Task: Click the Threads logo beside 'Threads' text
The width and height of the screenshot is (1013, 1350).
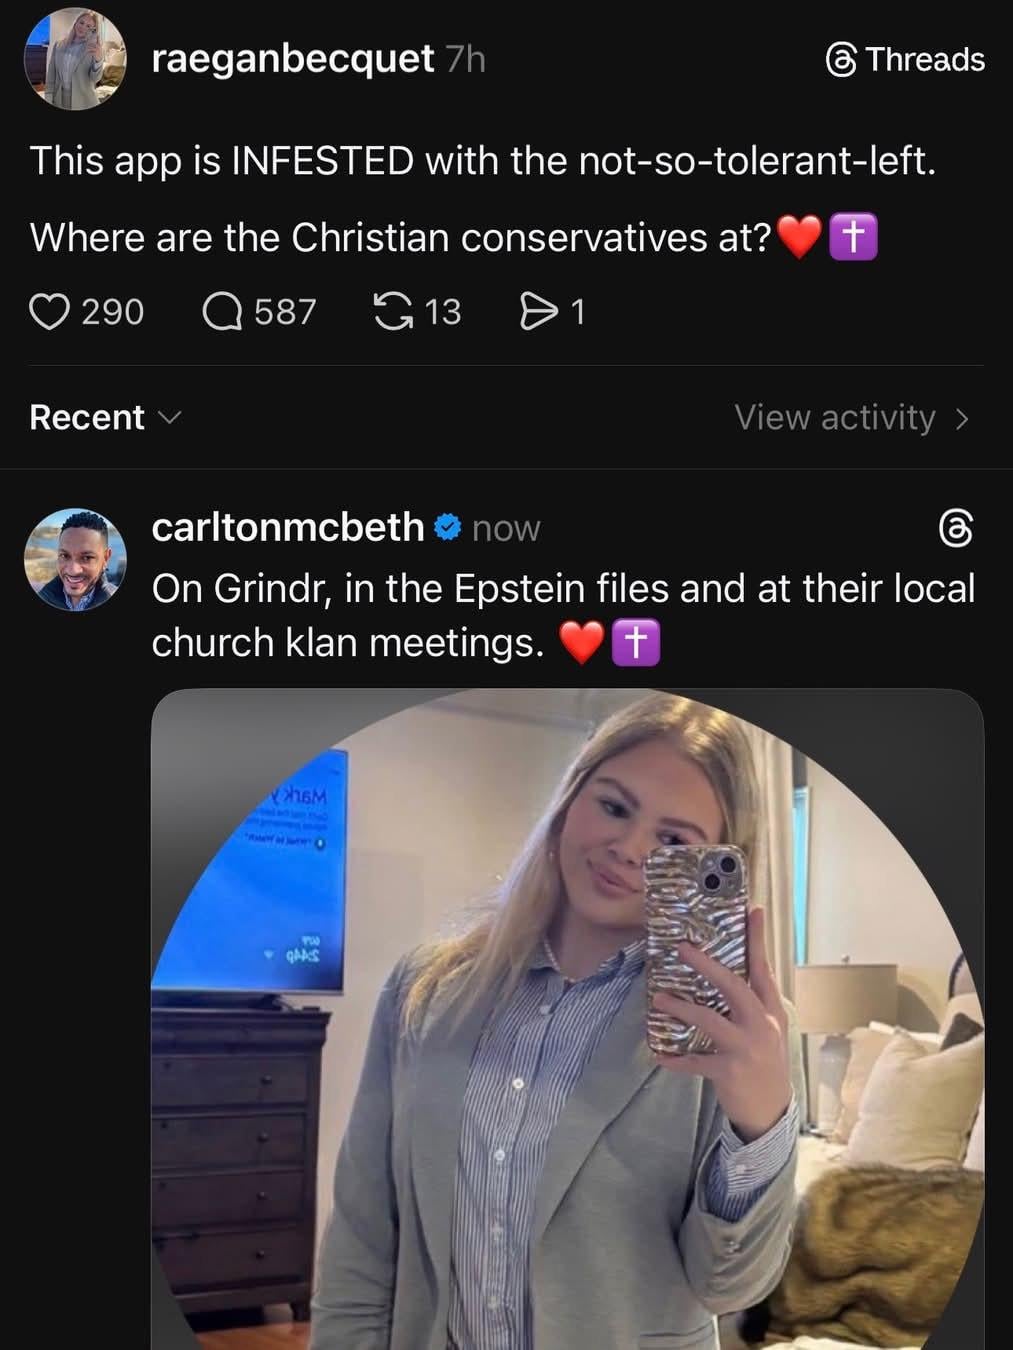Action: [841, 60]
